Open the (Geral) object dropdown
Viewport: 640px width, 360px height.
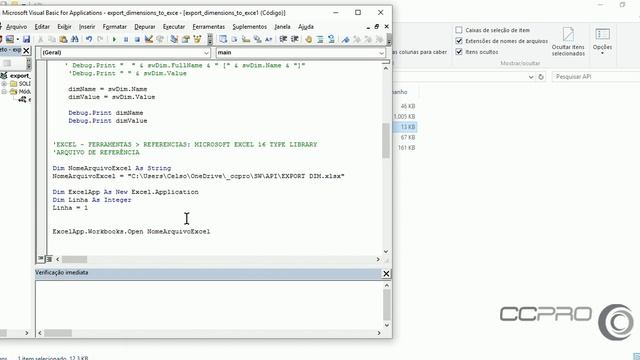point(206,53)
